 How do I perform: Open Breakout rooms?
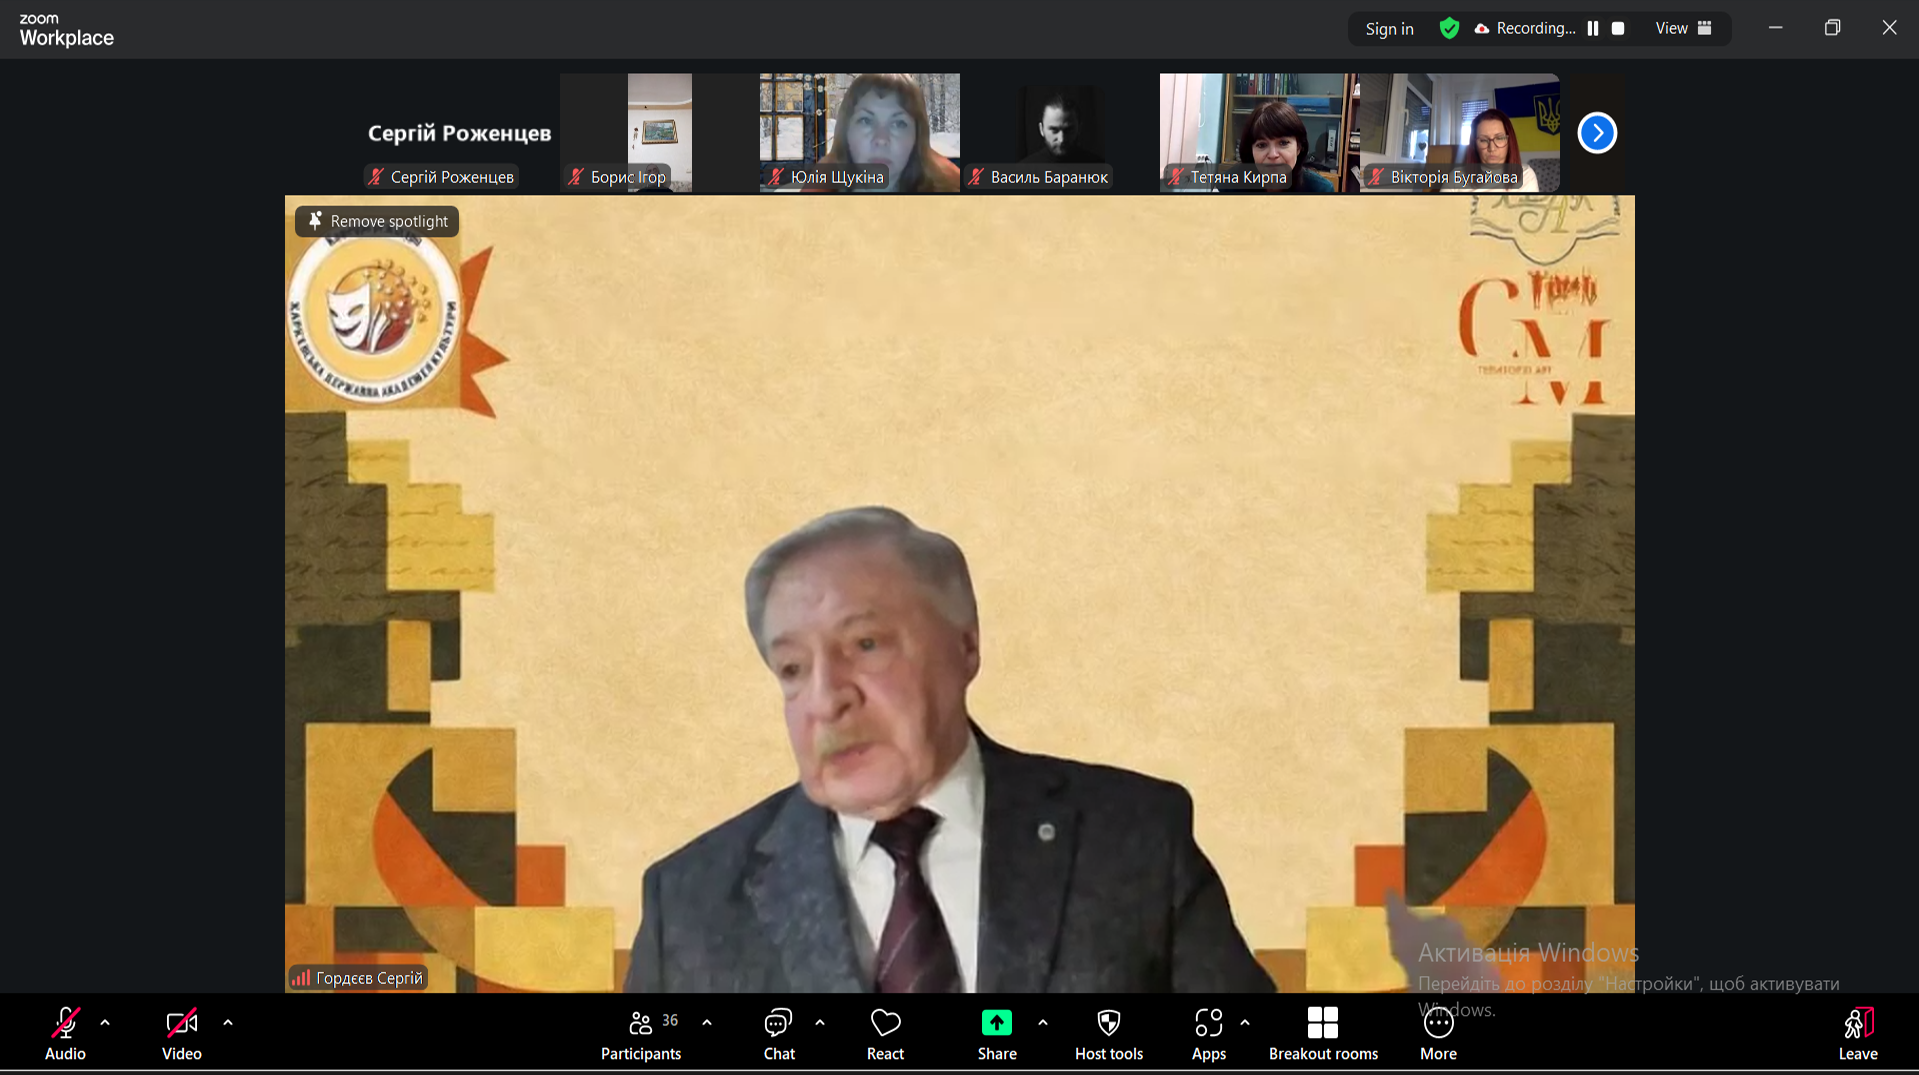pyautogui.click(x=1322, y=1034)
